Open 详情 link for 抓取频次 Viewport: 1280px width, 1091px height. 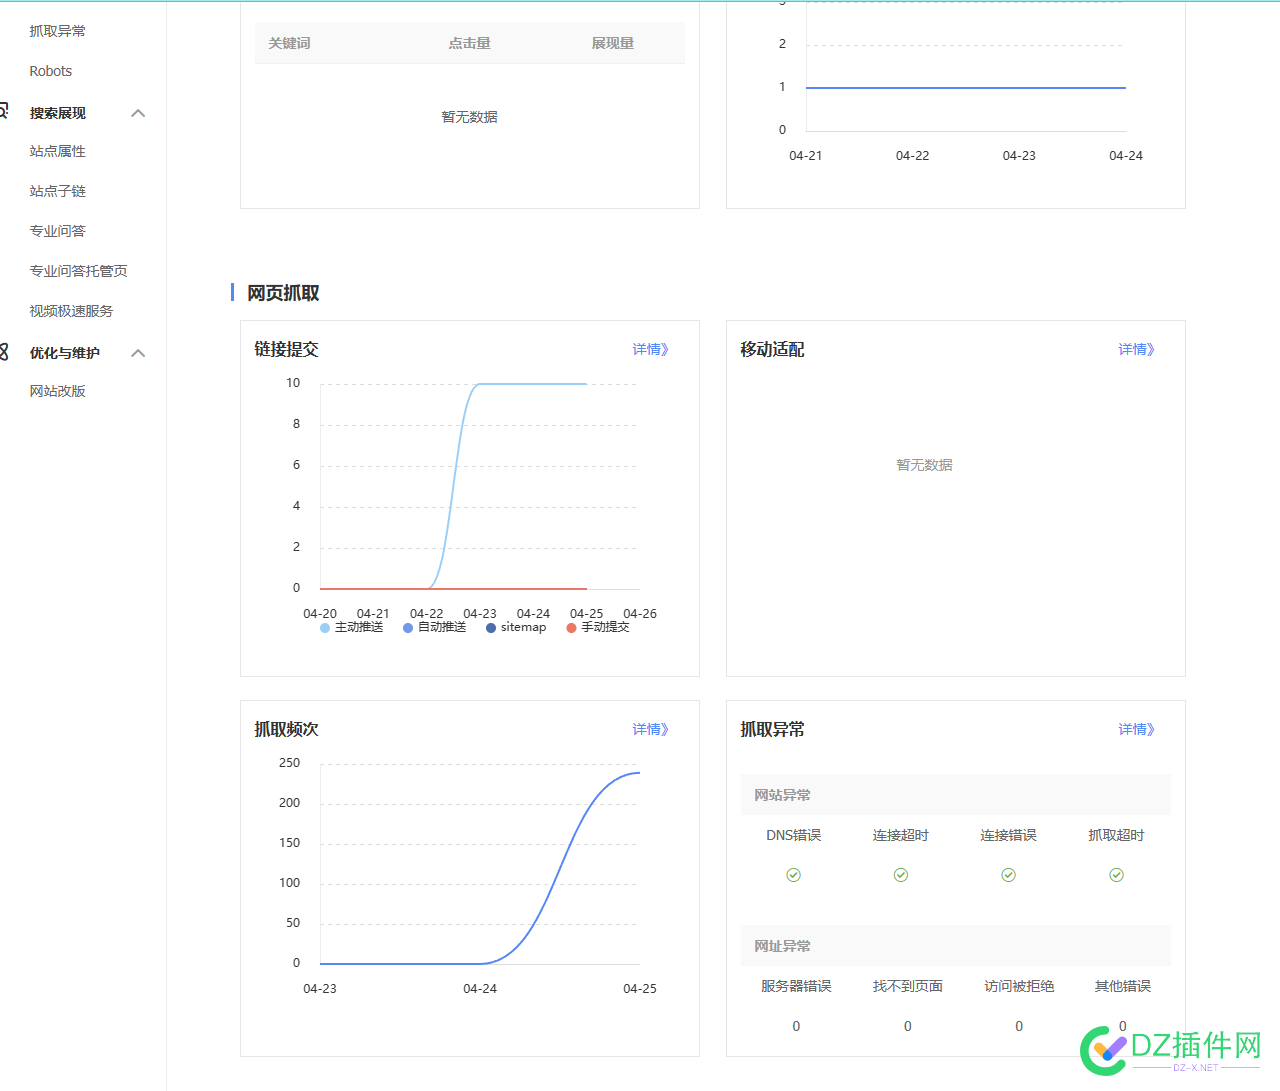pyautogui.click(x=650, y=729)
